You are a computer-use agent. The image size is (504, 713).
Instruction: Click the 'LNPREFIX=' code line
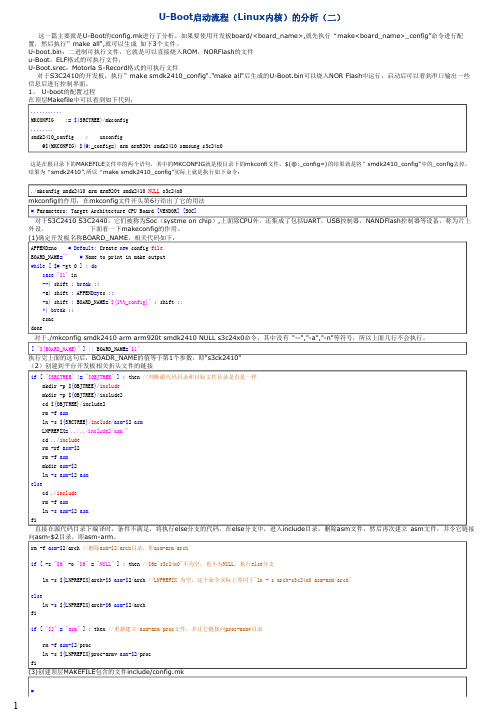click(x=85, y=430)
